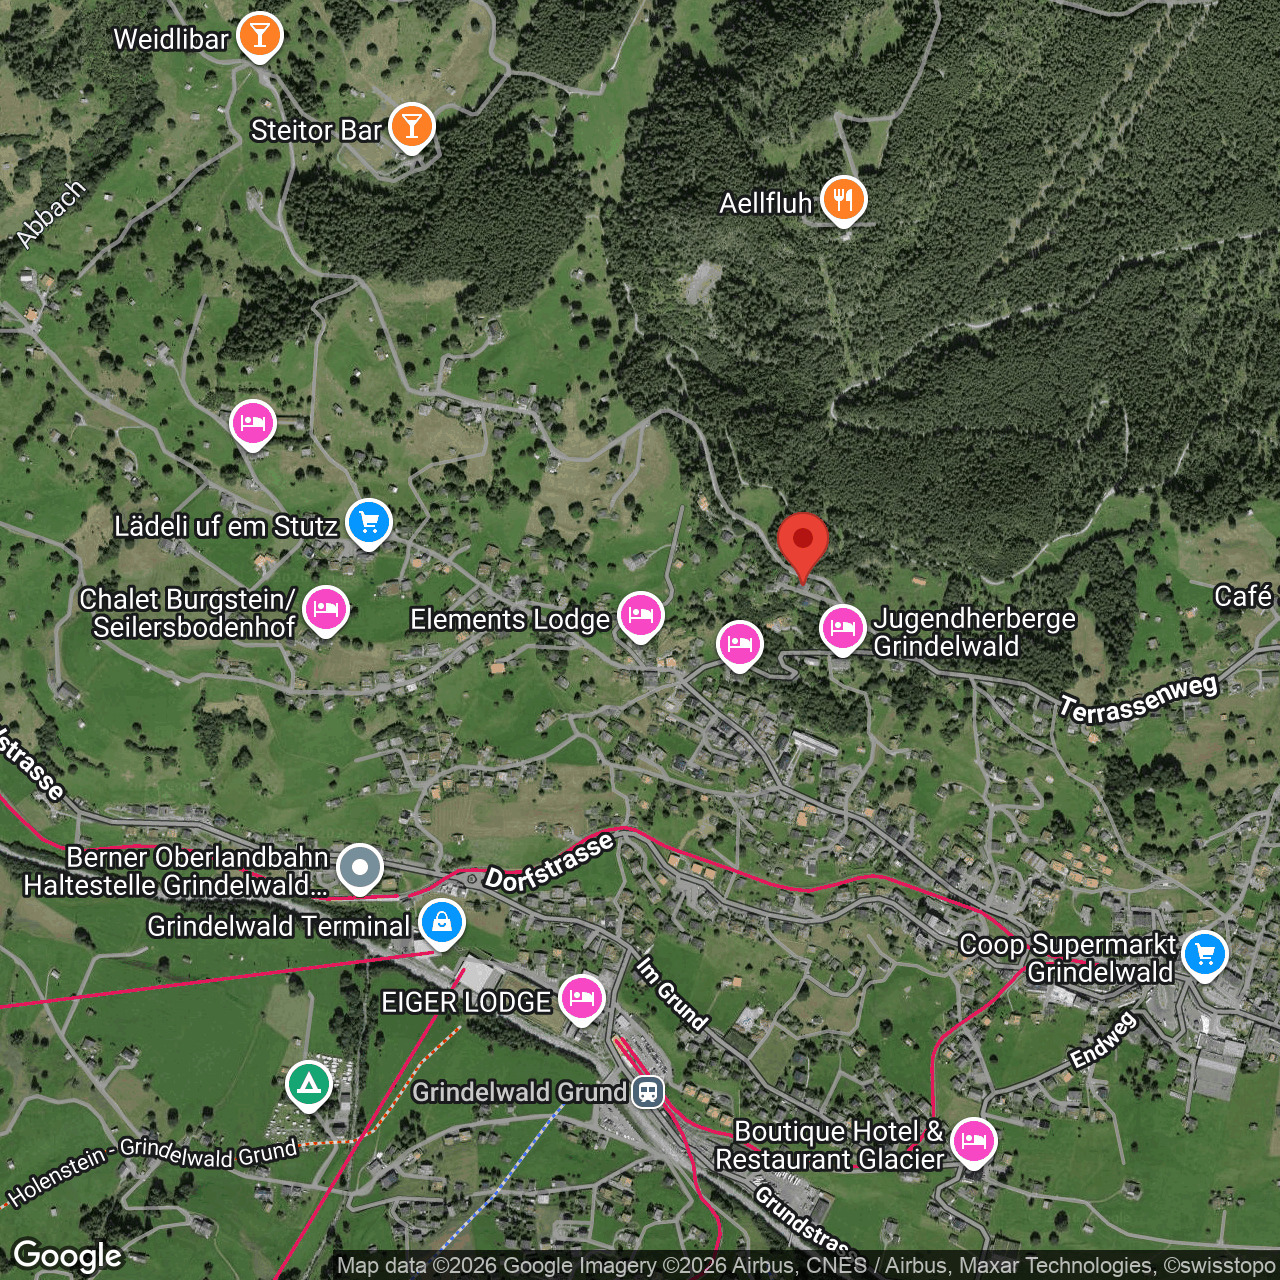Click the "Weidlibar" place label
Screen dimensions: 1280x1280
[171, 39]
